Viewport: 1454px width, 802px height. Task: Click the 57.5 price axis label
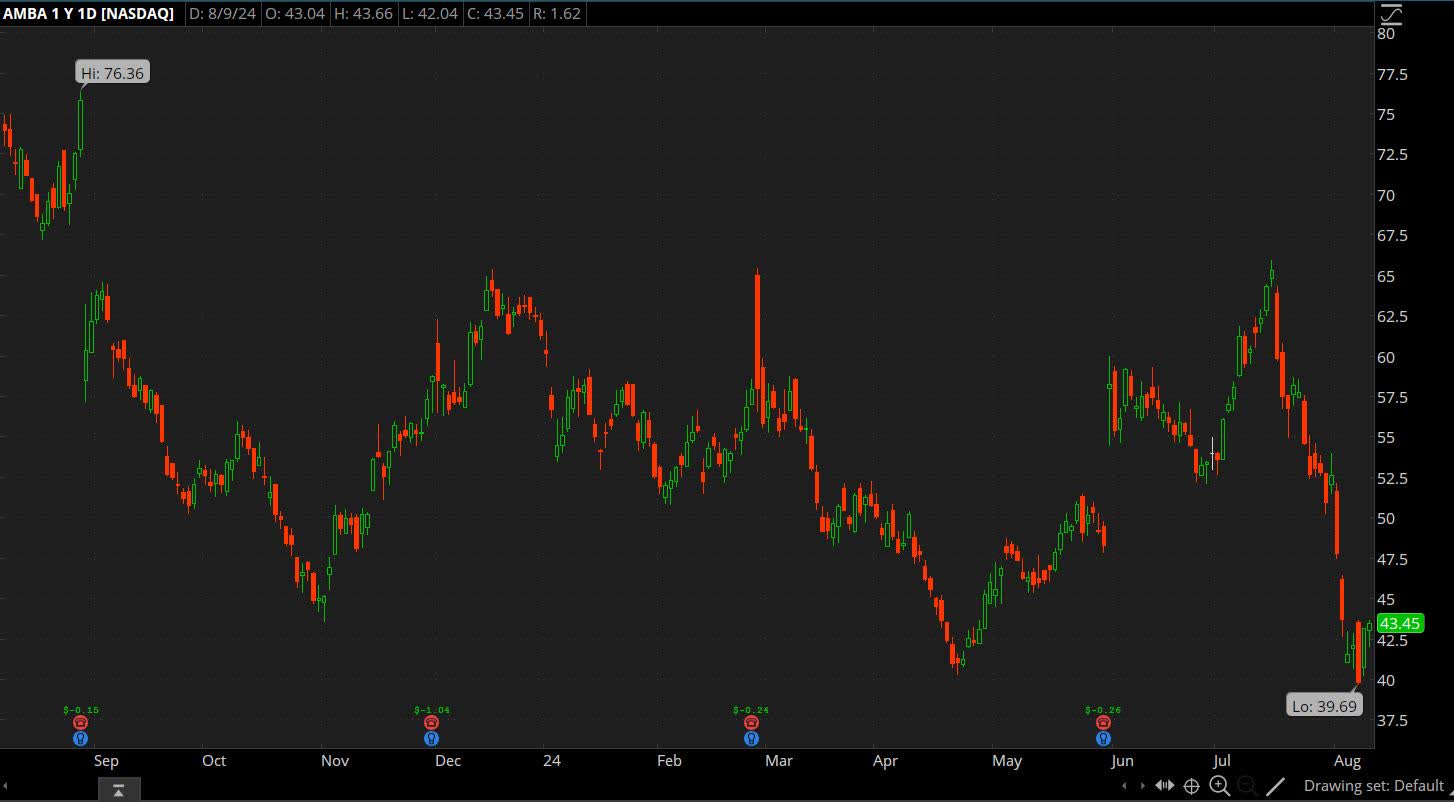tap(1392, 398)
